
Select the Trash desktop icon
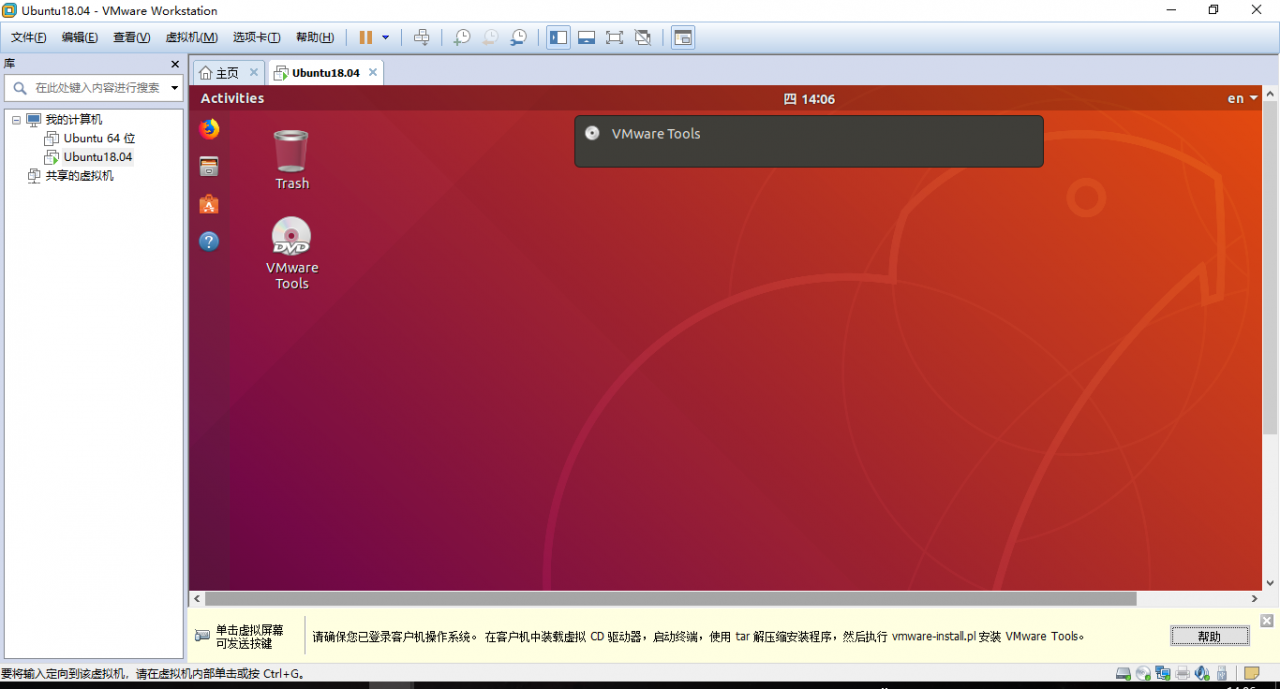[x=292, y=160]
